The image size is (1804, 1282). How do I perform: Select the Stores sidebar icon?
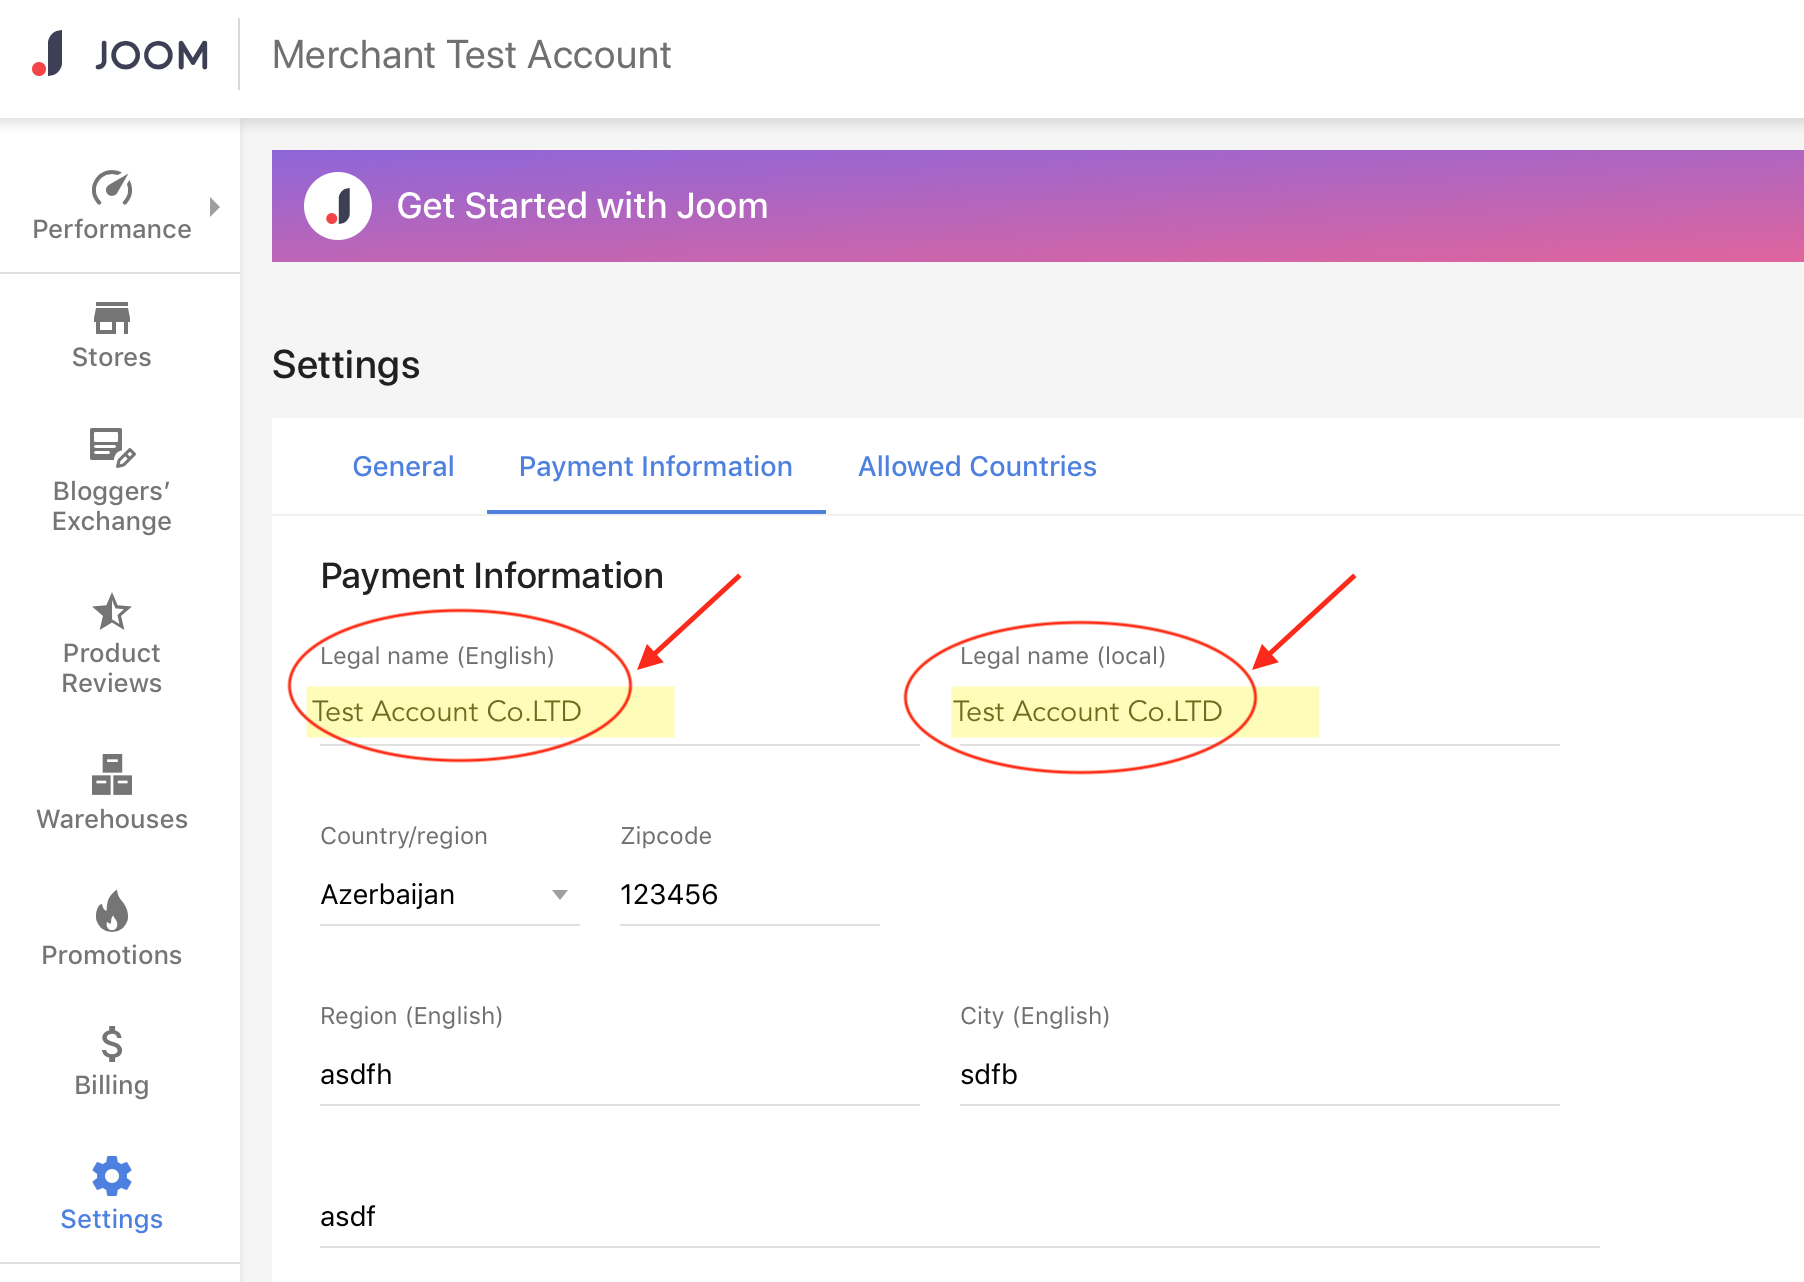click(111, 320)
